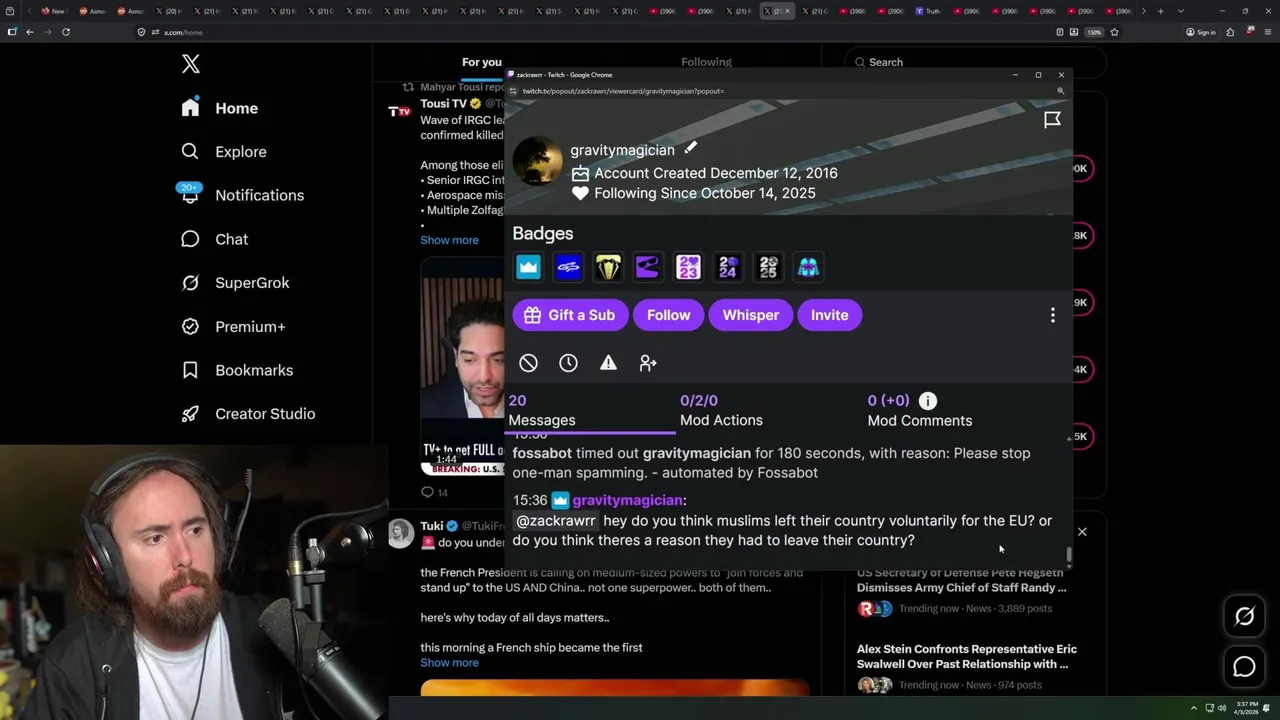This screenshot has height=720, width=1280.
Task: Click gravitymagician username in chat message
Action: pyautogui.click(x=627, y=500)
